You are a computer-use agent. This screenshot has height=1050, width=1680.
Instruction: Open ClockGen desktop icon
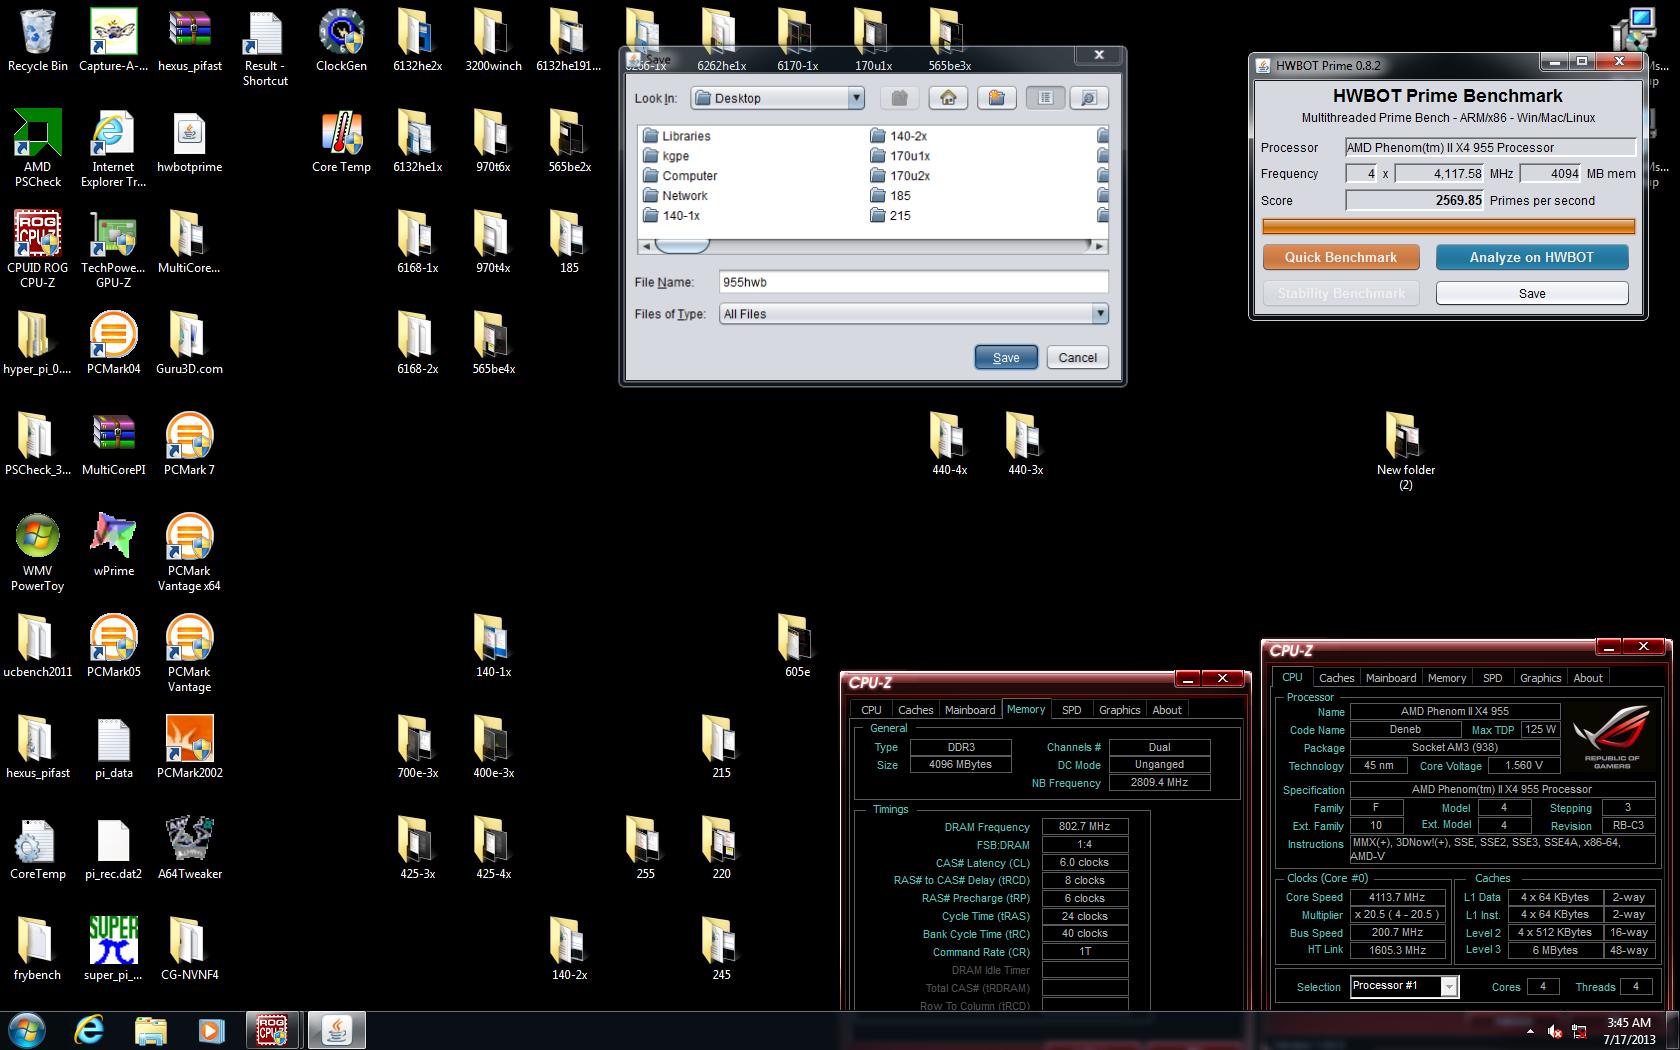coord(341,41)
